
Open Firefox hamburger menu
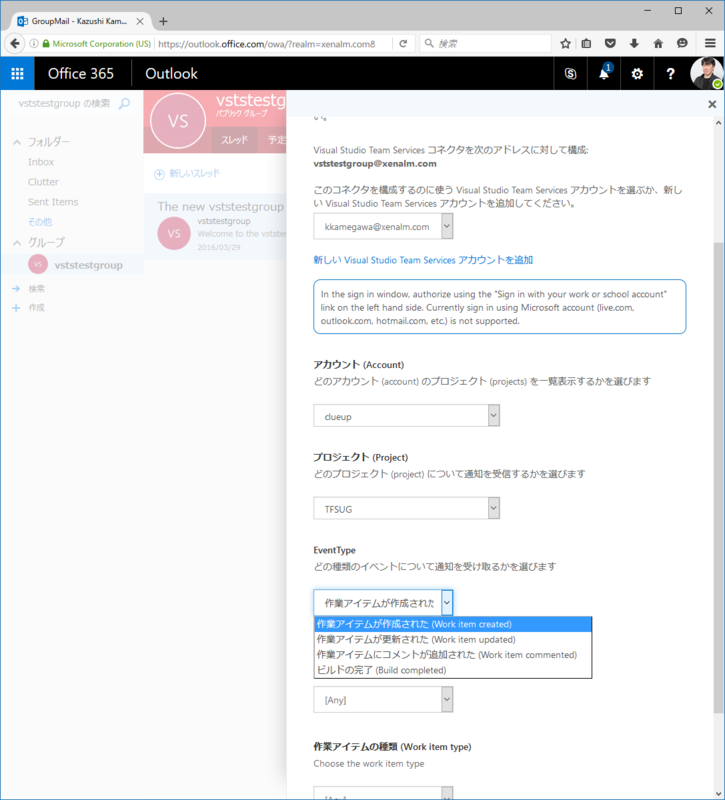click(710, 43)
